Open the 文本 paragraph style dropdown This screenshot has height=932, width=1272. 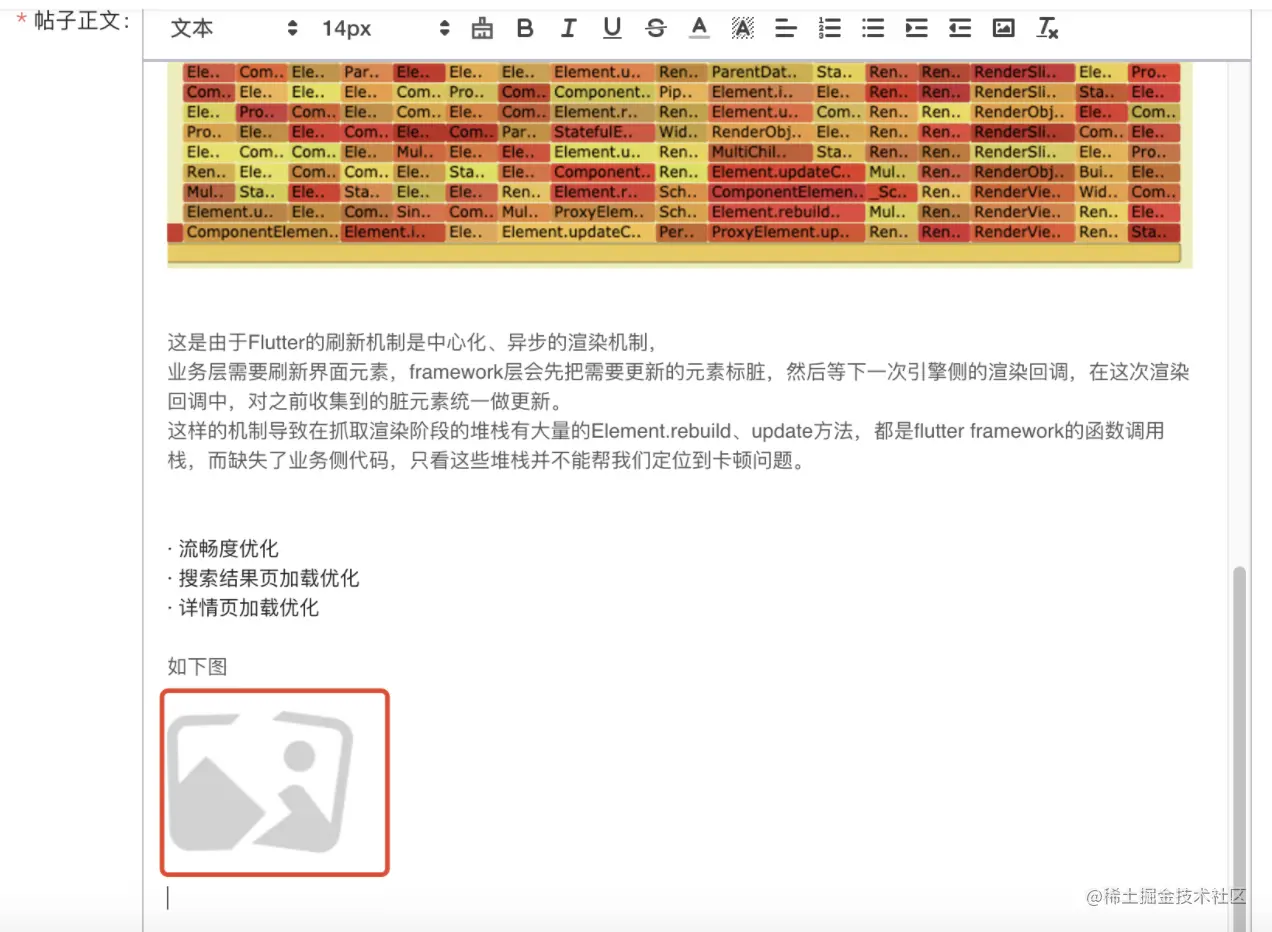click(233, 29)
